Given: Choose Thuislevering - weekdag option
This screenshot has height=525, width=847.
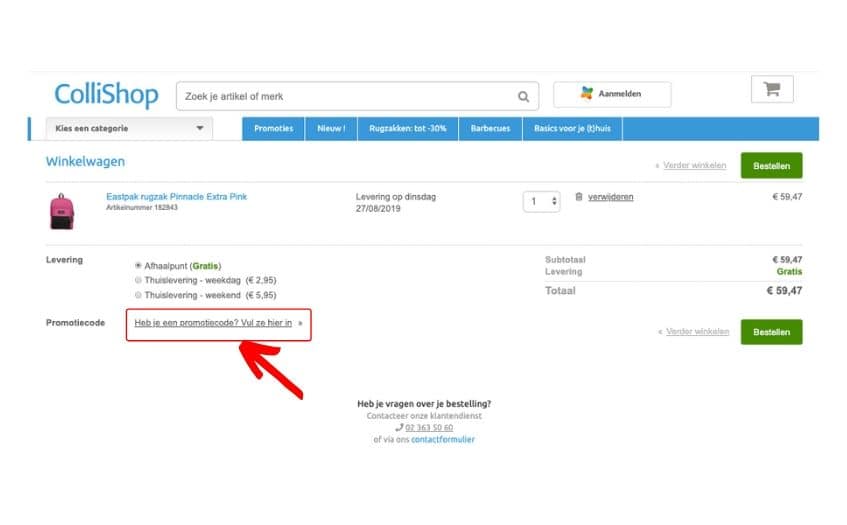Looking at the screenshot, I should (138, 281).
